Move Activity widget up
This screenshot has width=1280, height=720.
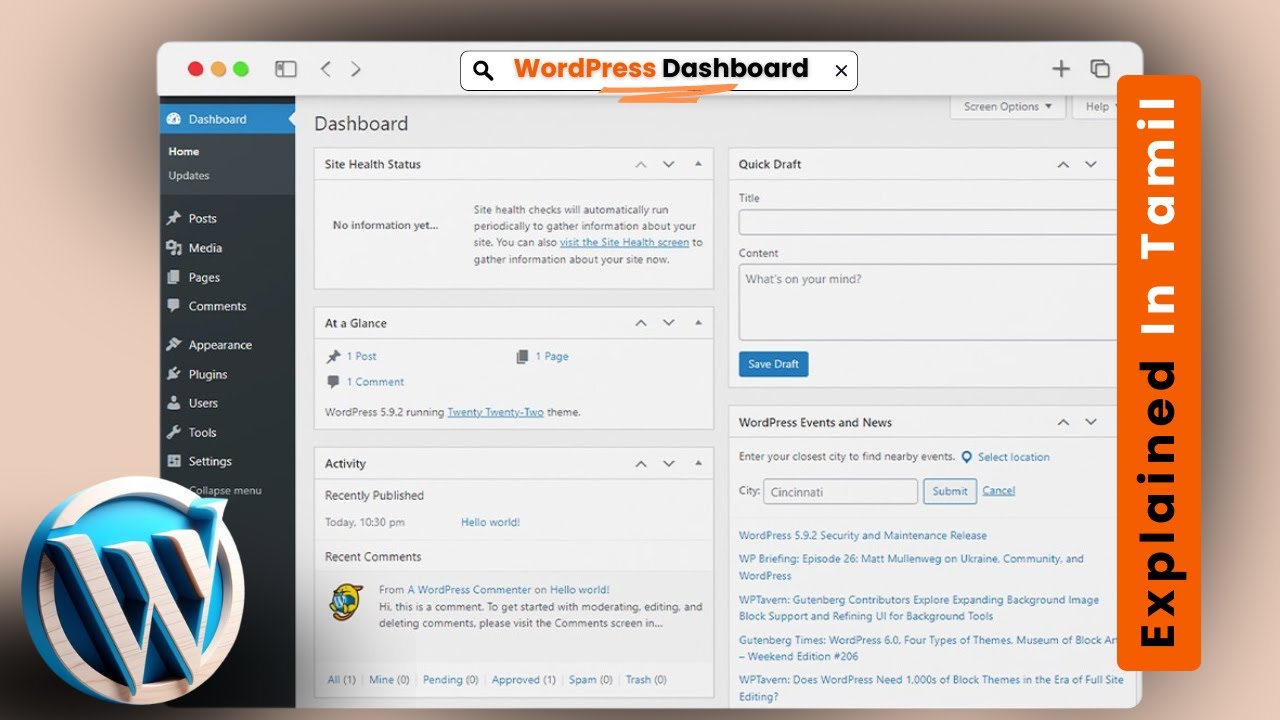coord(641,463)
